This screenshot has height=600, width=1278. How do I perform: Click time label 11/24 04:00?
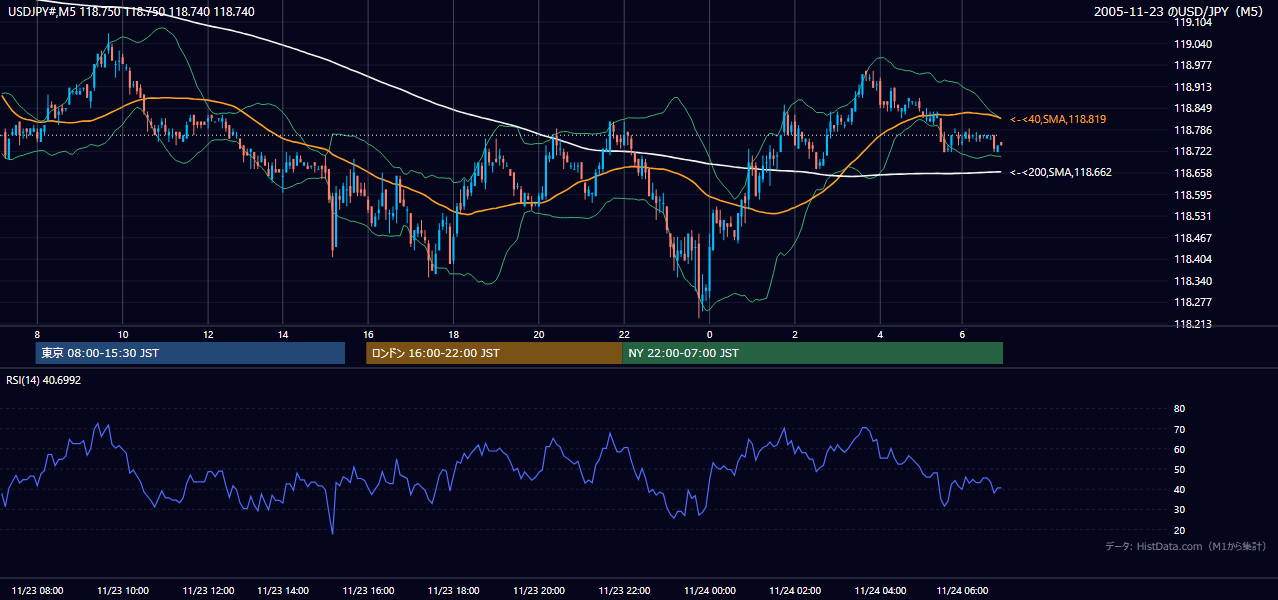point(880,591)
